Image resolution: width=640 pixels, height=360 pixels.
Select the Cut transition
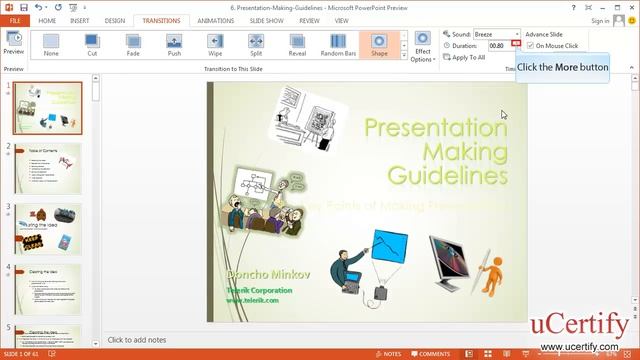pyautogui.click(x=92, y=45)
